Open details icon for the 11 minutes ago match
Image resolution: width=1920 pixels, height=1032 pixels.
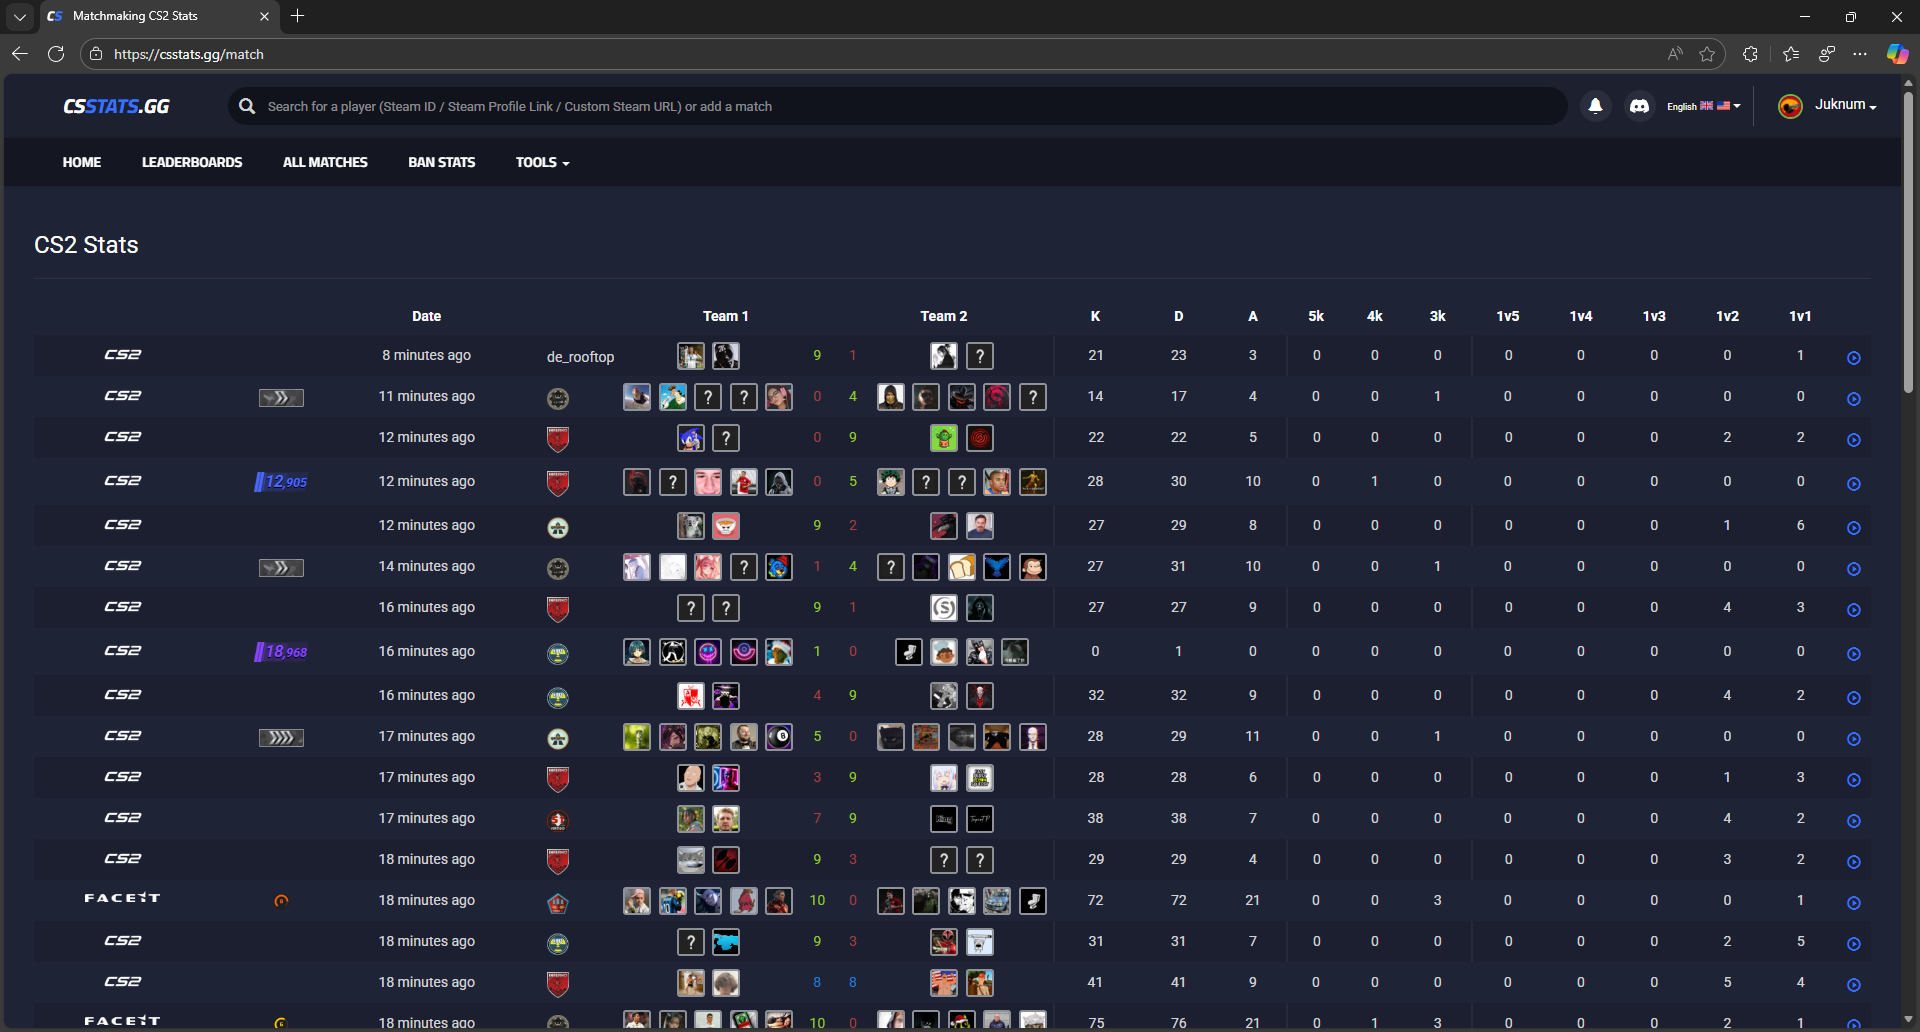point(1853,399)
